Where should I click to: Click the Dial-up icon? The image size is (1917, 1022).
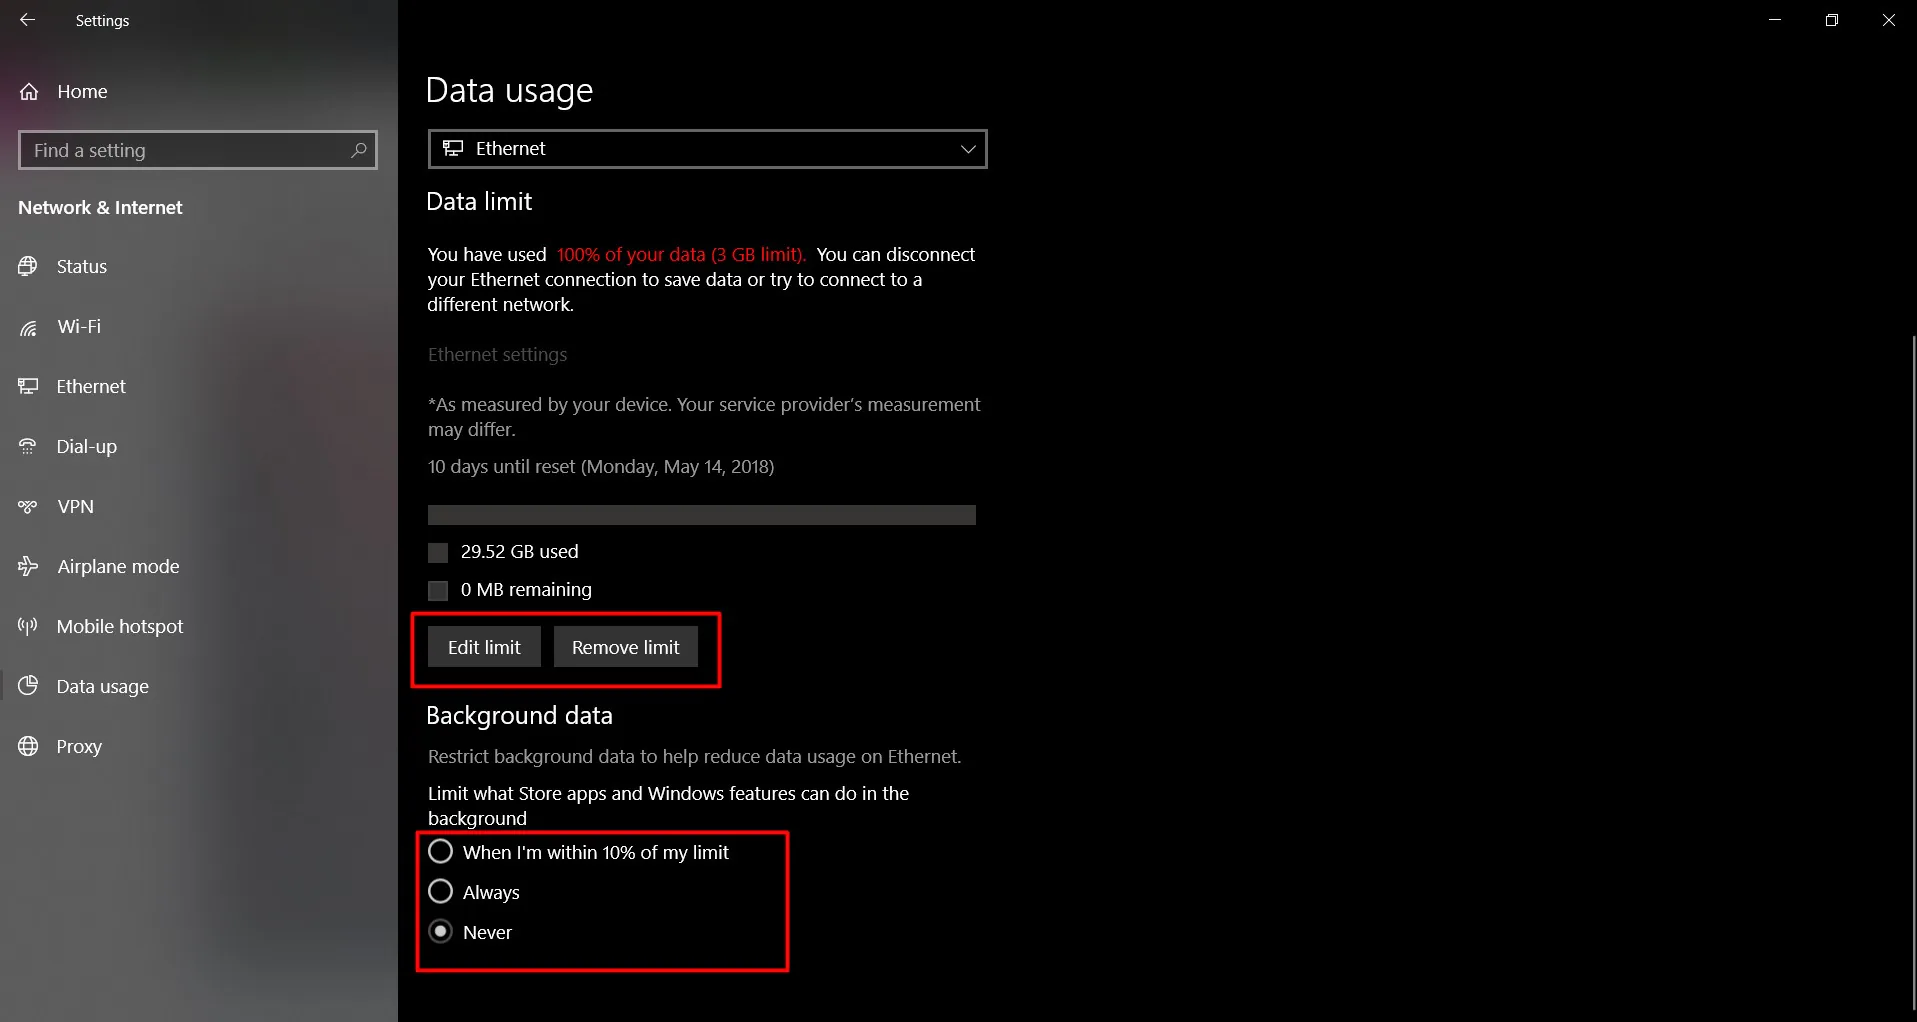(x=28, y=446)
